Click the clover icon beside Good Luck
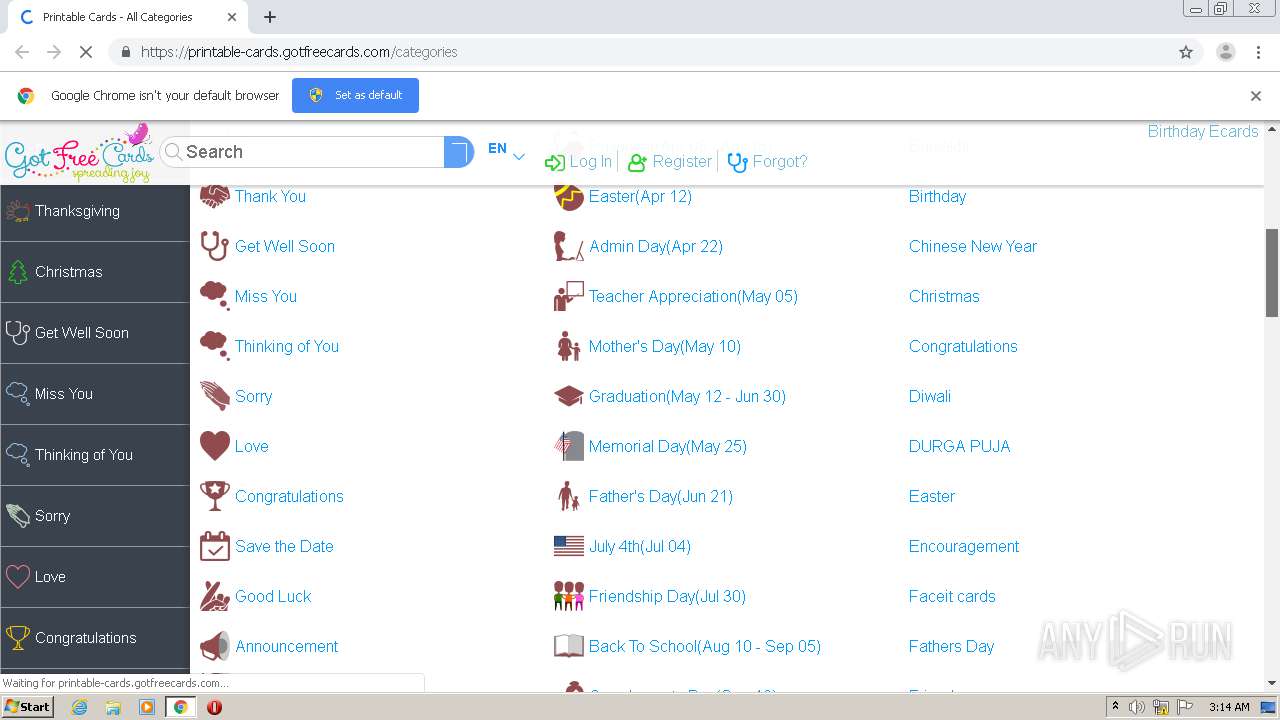This screenshot has width=1280, height=720. (214, 596)
